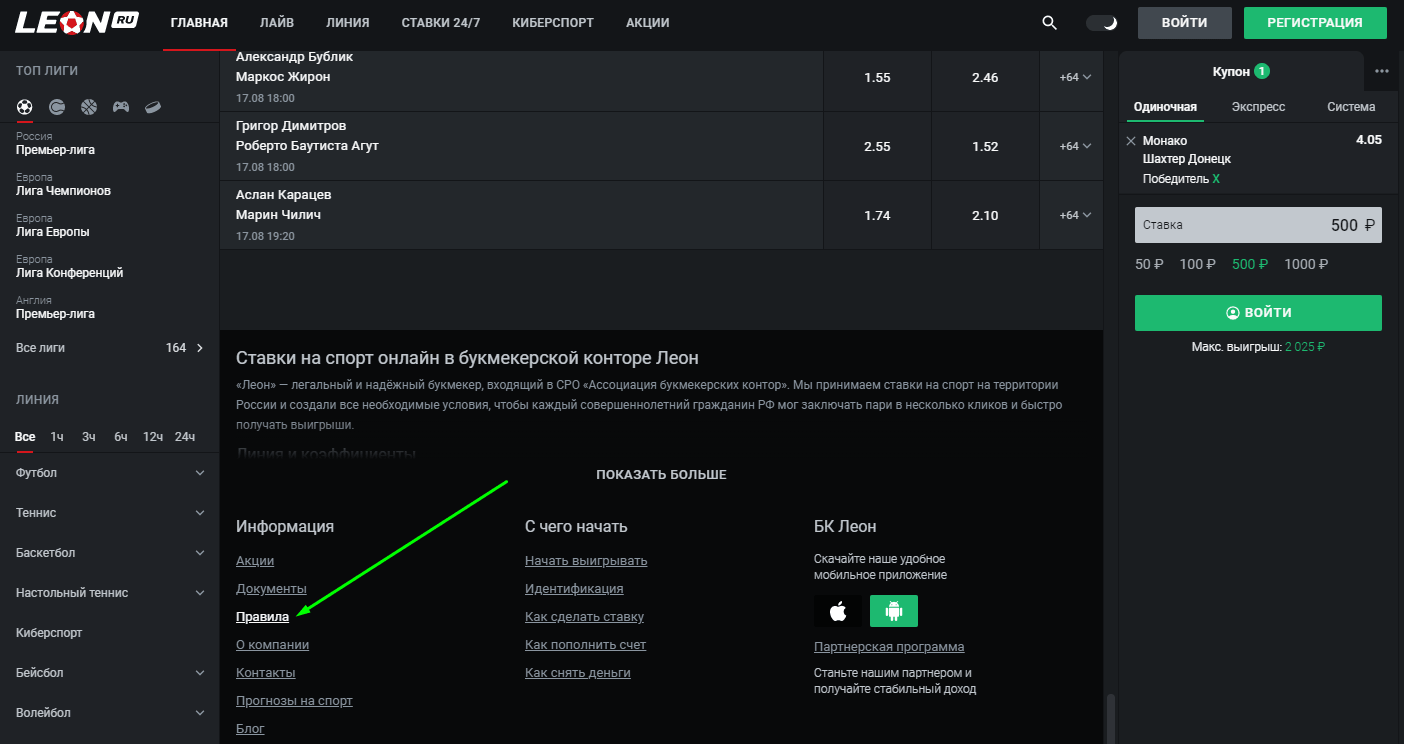Expand +64 markets for Димитров vs Баутиста Агут
The image size is (1404, 744).
pyautogui.click(x=1075, y=146)
